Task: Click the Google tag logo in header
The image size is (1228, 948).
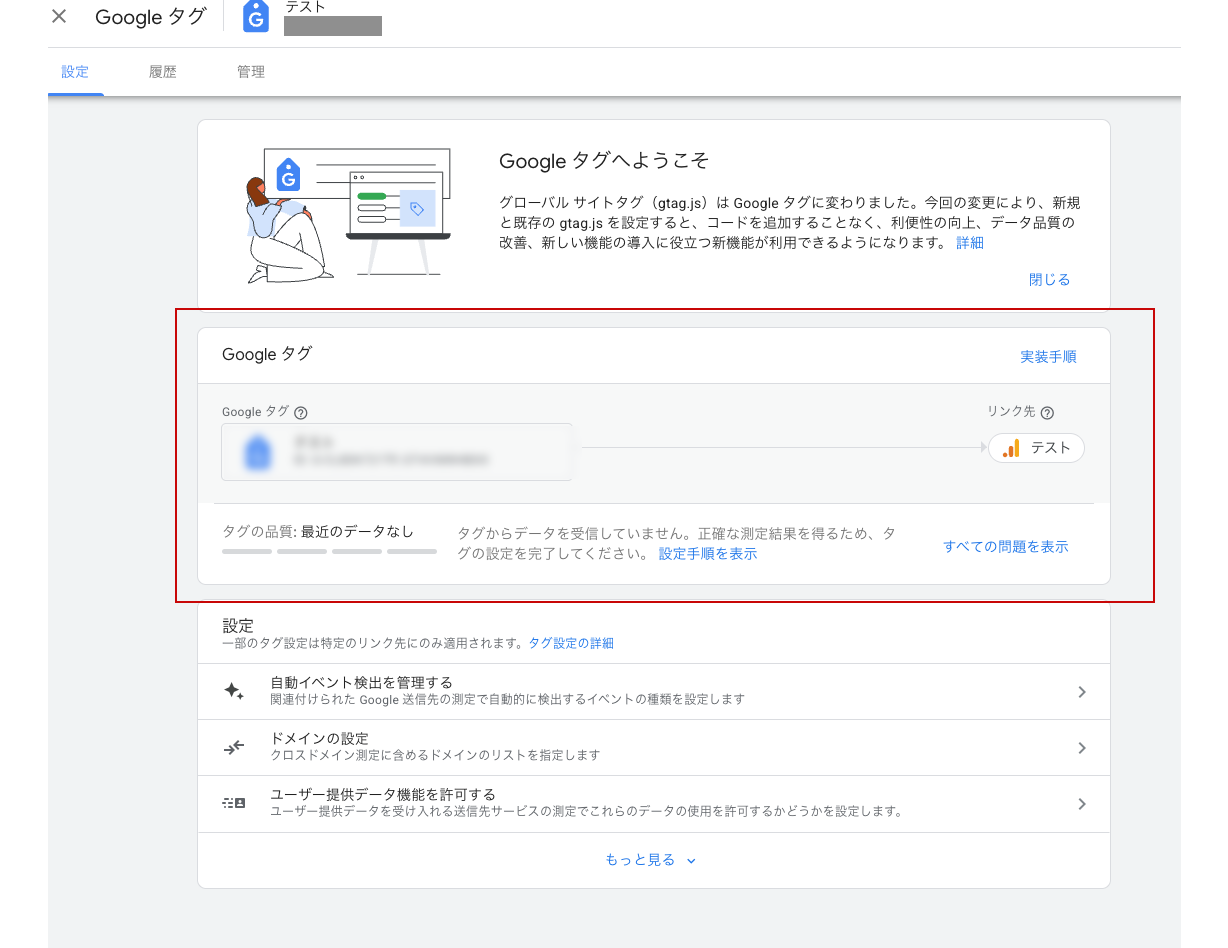Action: pyautogui.click(x=257, y=16)
